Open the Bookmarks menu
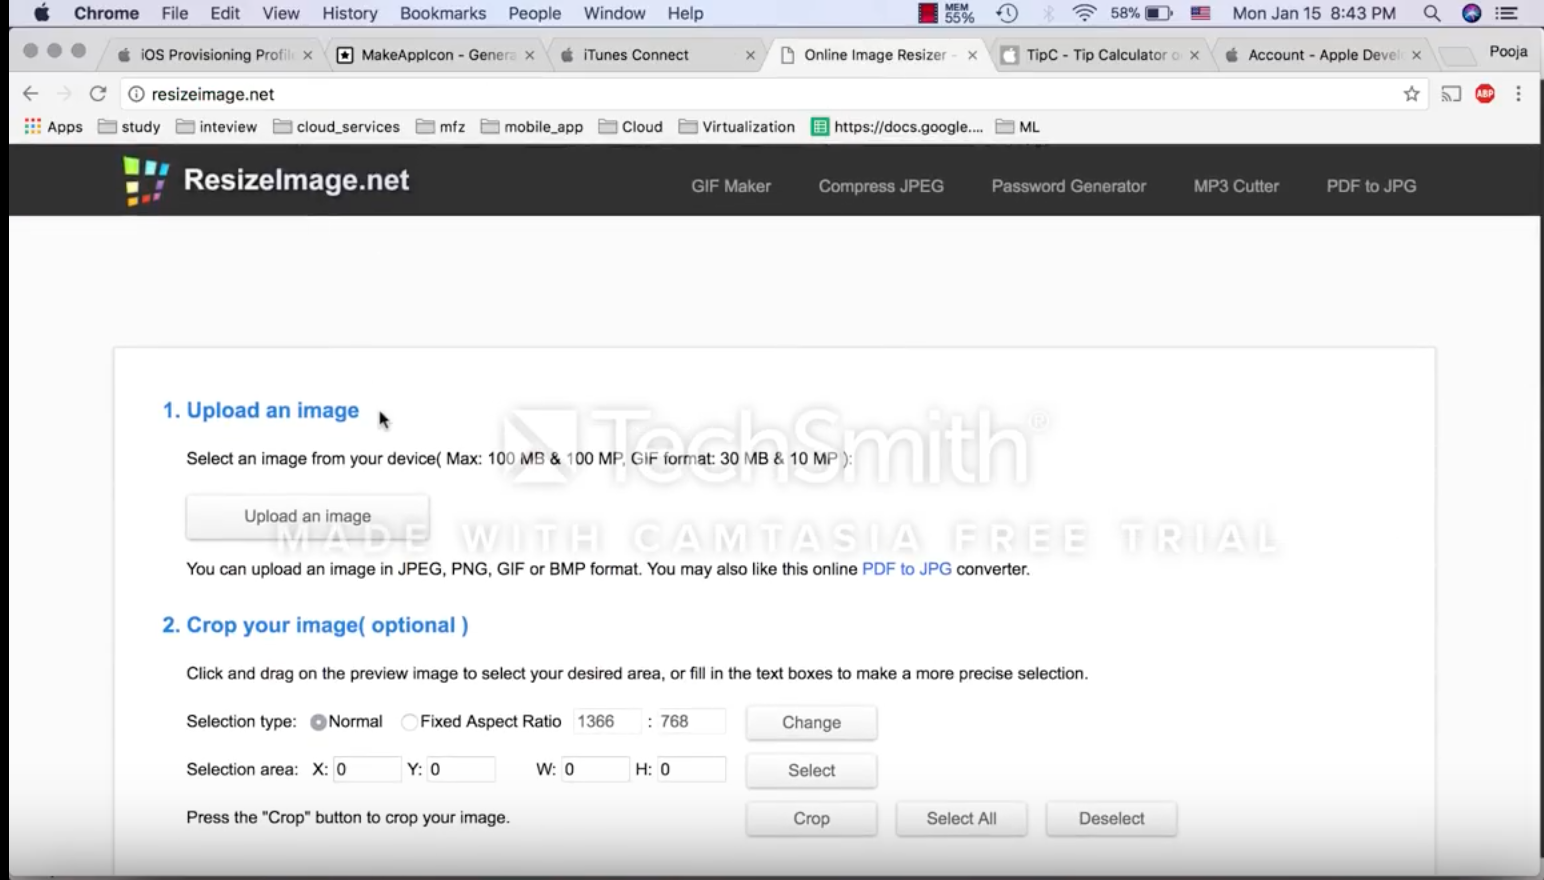1544x880 pixels. click(443, 13)
